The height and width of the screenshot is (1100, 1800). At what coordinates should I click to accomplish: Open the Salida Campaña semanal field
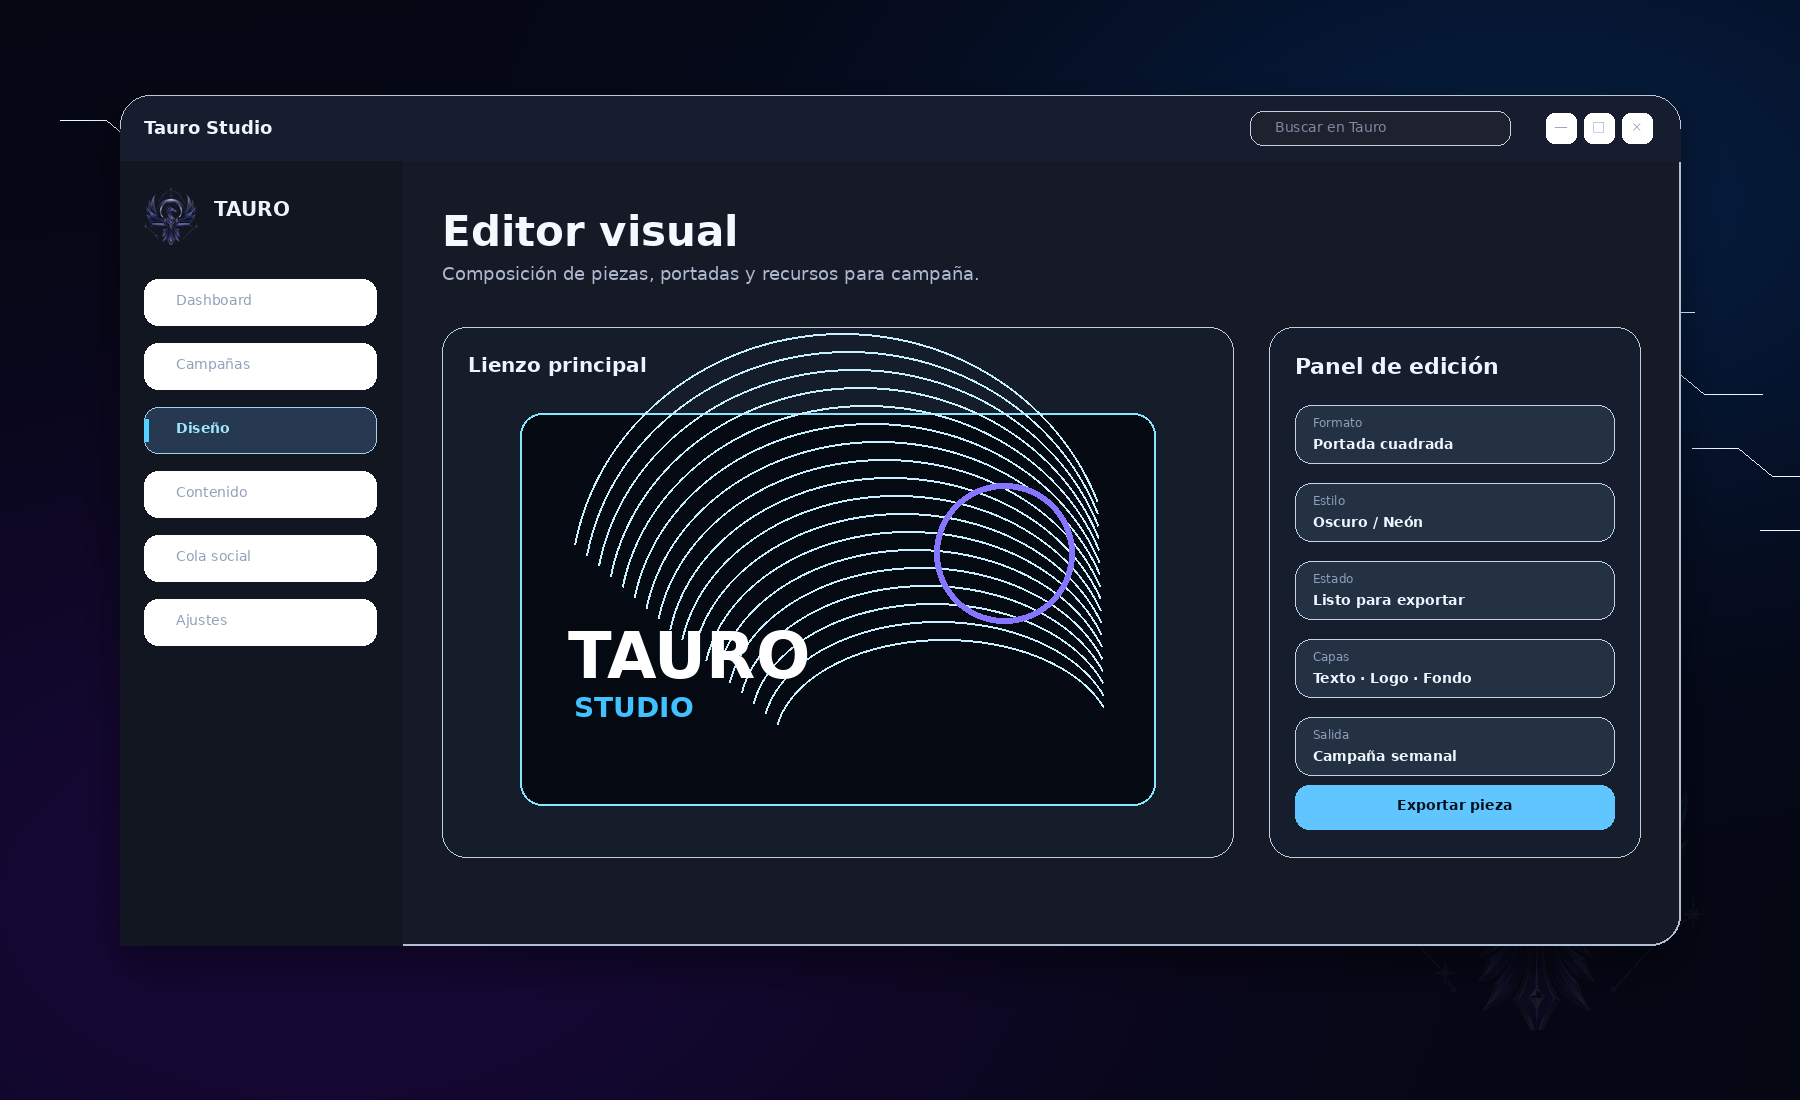click(1454, 746)
